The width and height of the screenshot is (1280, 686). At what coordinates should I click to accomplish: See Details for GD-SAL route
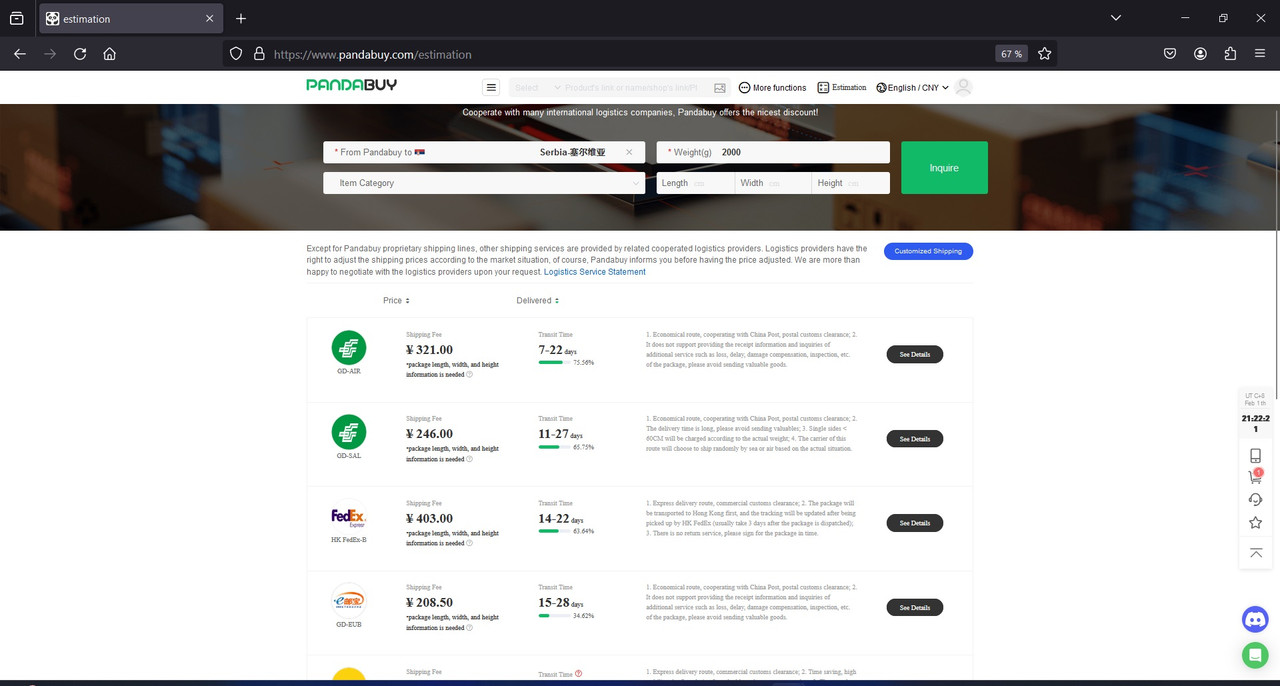(915, 438)
